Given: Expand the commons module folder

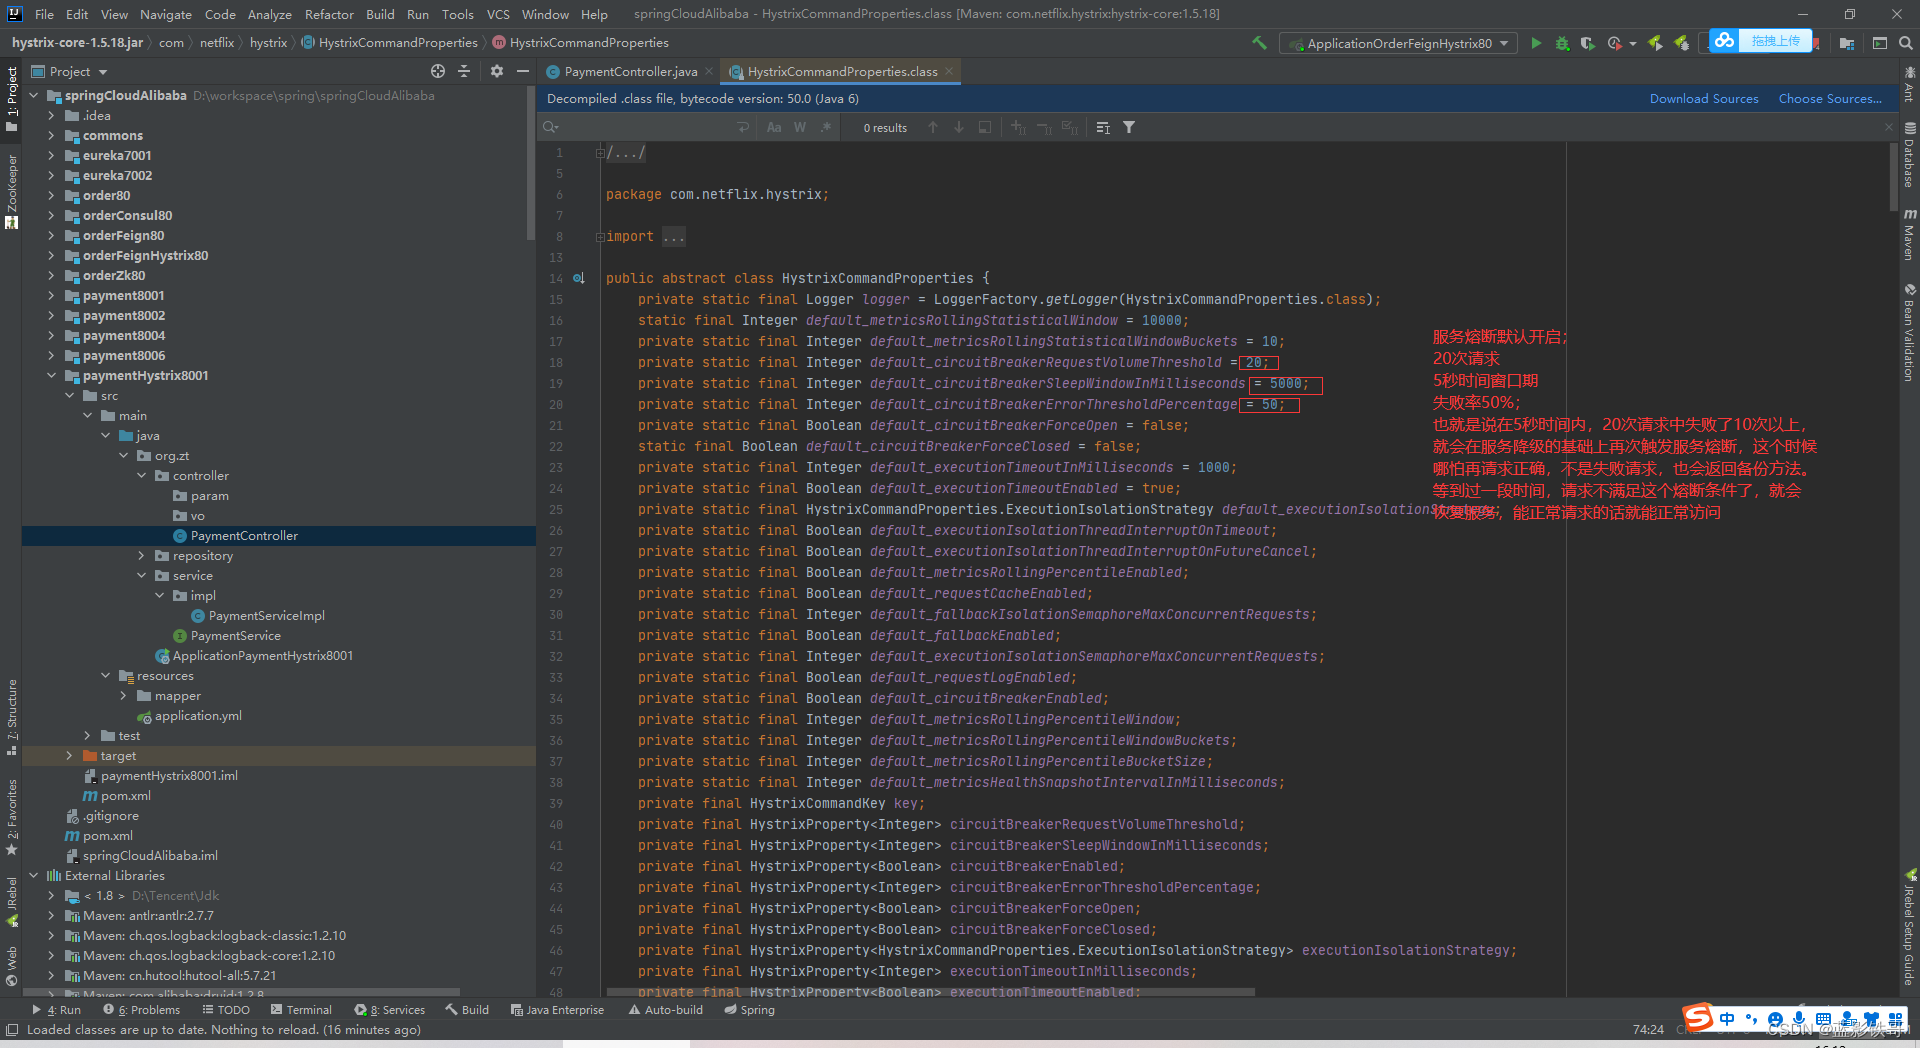Looking at the screenshot, I should pyautogui.click(x=51, y=135).
